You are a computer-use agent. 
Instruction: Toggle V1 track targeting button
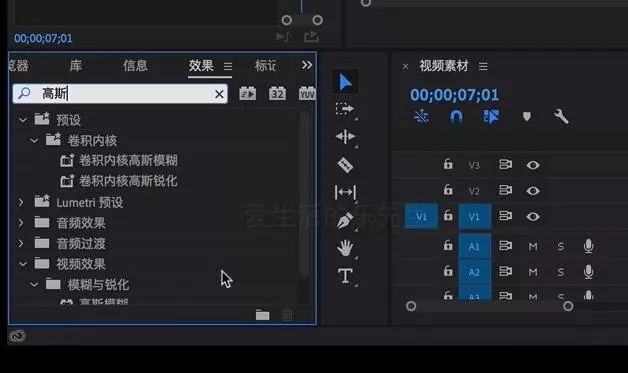click(475, 217)
